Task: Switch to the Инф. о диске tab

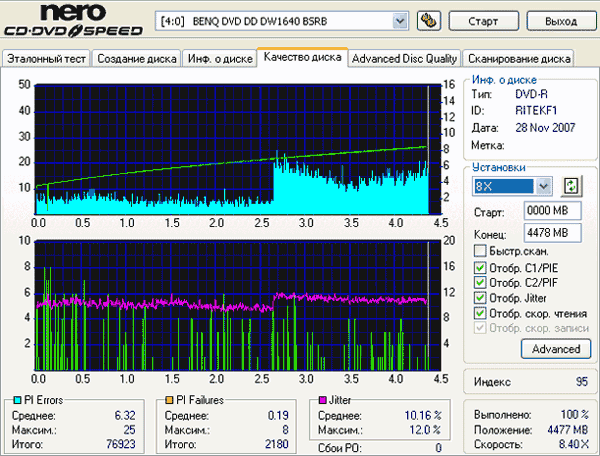Action: pos(220,59)
